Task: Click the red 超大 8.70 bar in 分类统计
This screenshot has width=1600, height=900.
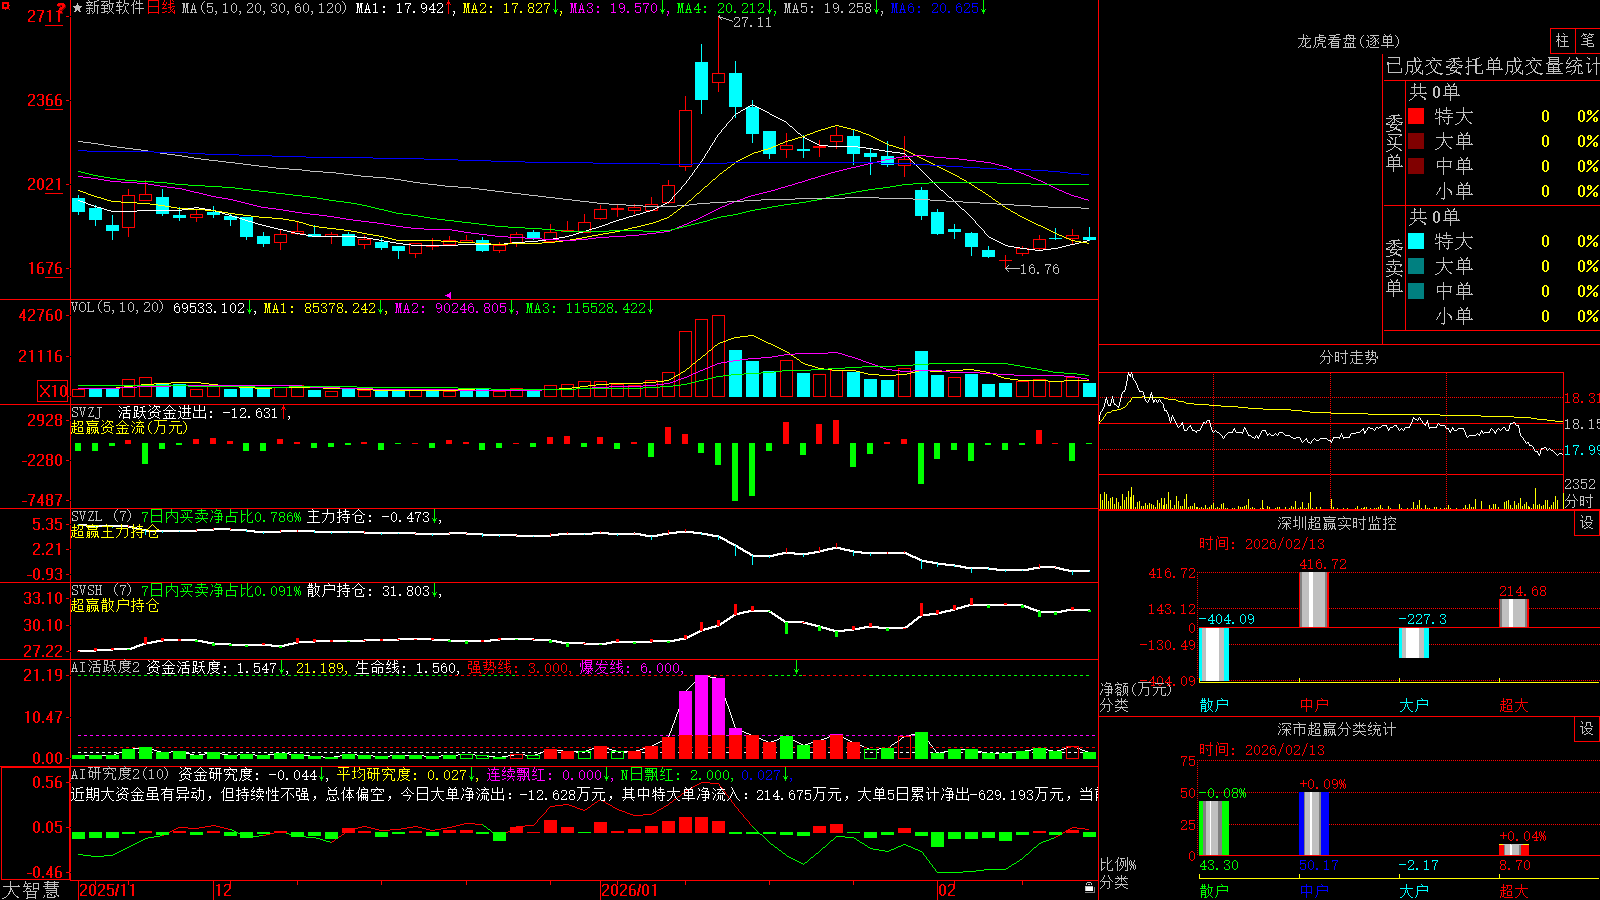Action: click(1514, 850)
